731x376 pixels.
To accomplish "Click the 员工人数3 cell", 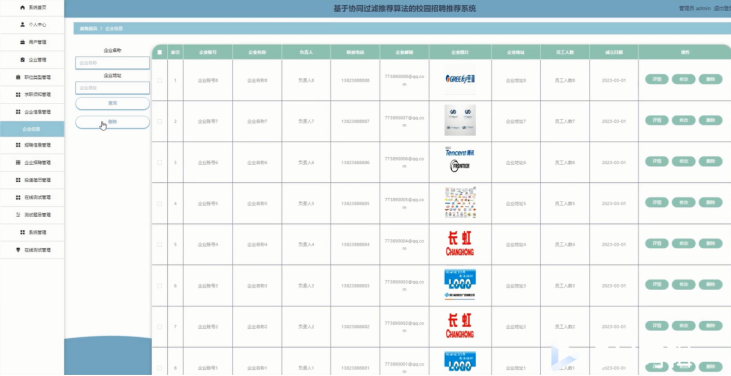I will point(565,286).
